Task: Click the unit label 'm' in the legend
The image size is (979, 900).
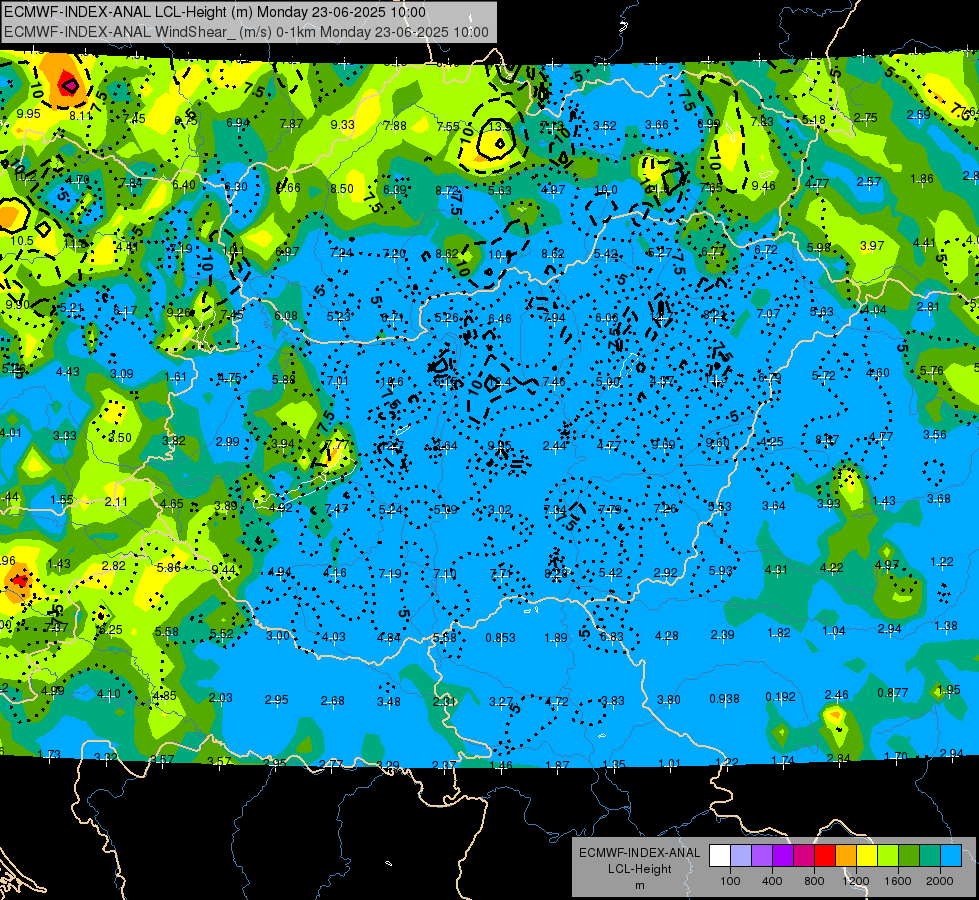Action: (x=639, y=885)
